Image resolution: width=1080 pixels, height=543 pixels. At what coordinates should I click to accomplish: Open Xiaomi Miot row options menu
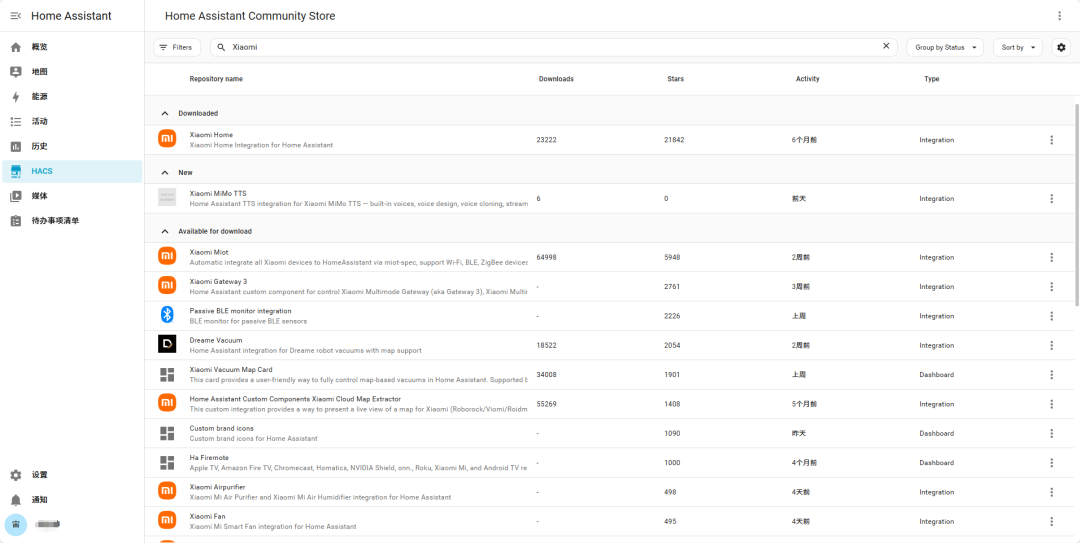coord(1051,257)
